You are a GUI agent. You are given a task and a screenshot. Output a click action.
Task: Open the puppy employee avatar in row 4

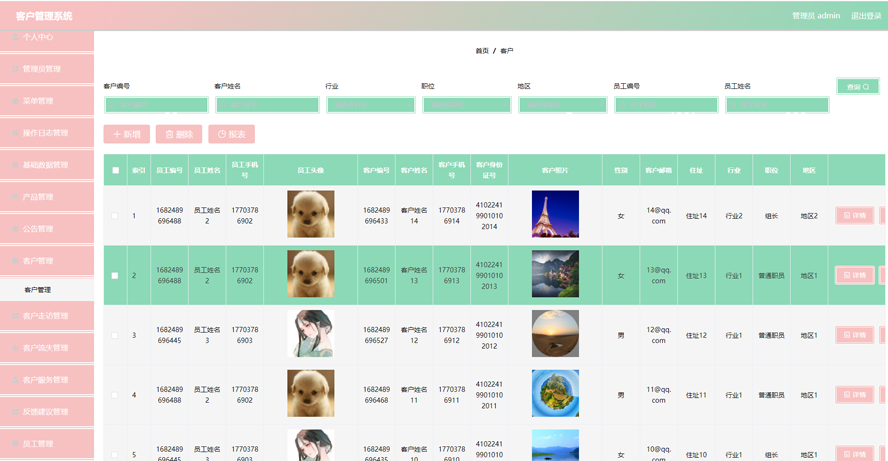pyautogui.click(x=310, y=393)
